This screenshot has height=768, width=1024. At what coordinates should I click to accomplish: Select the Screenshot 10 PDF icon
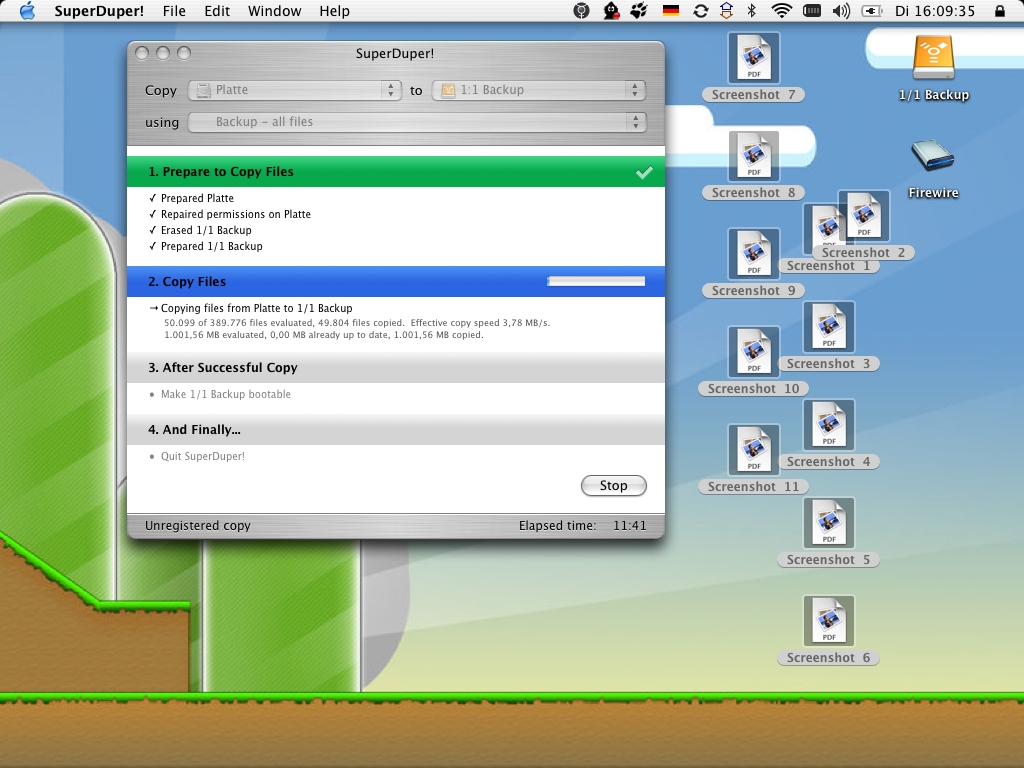coord(754,352)
